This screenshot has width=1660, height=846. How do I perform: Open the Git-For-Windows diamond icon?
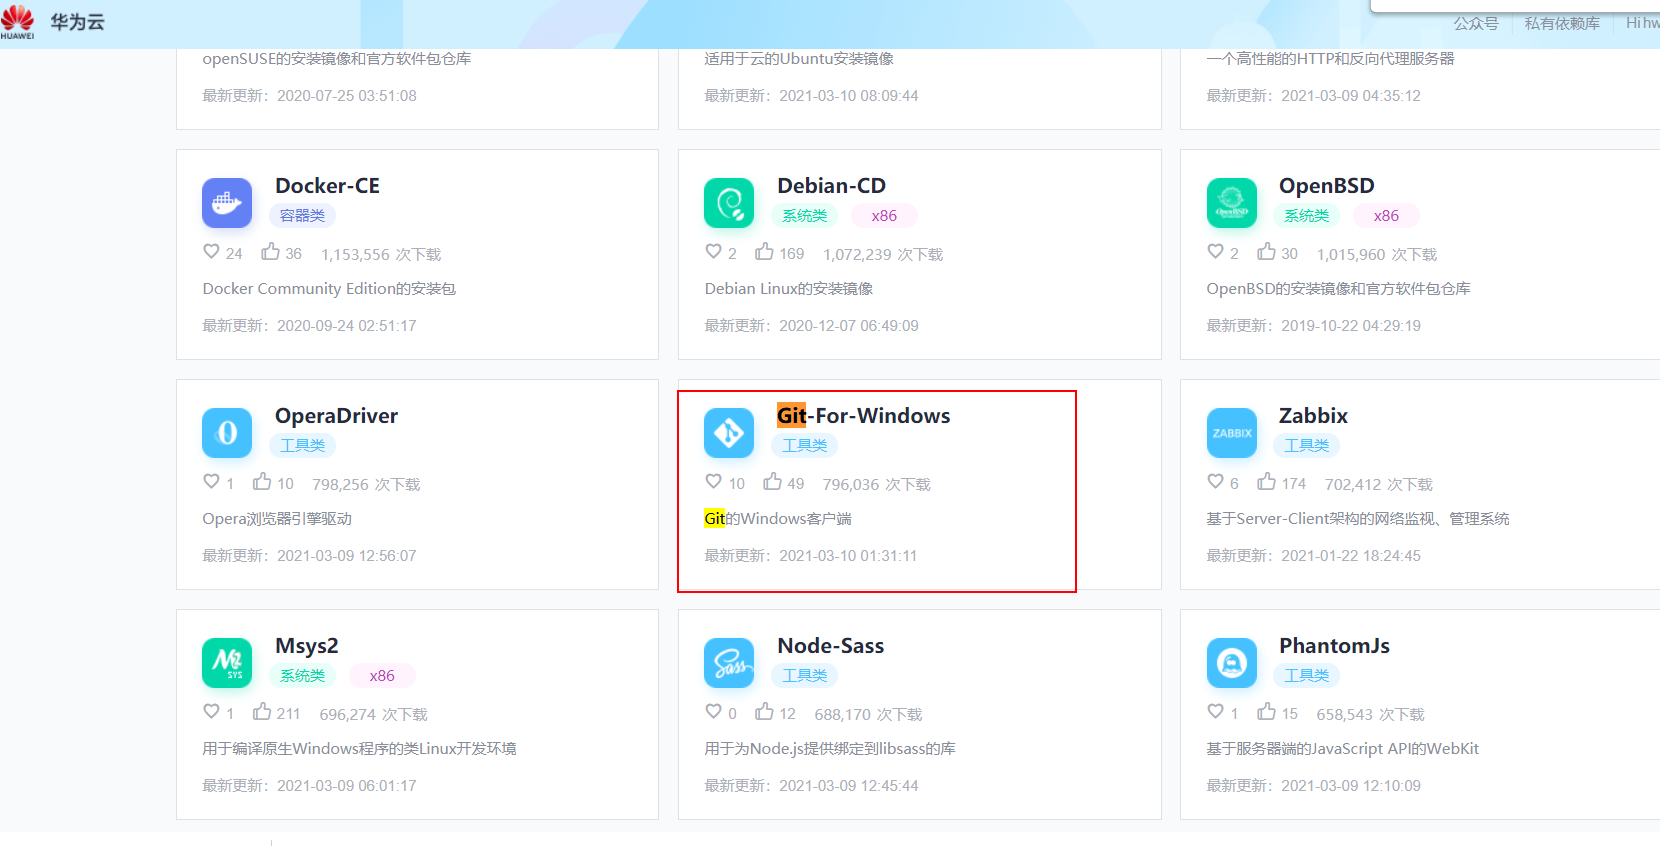(729, 433)
